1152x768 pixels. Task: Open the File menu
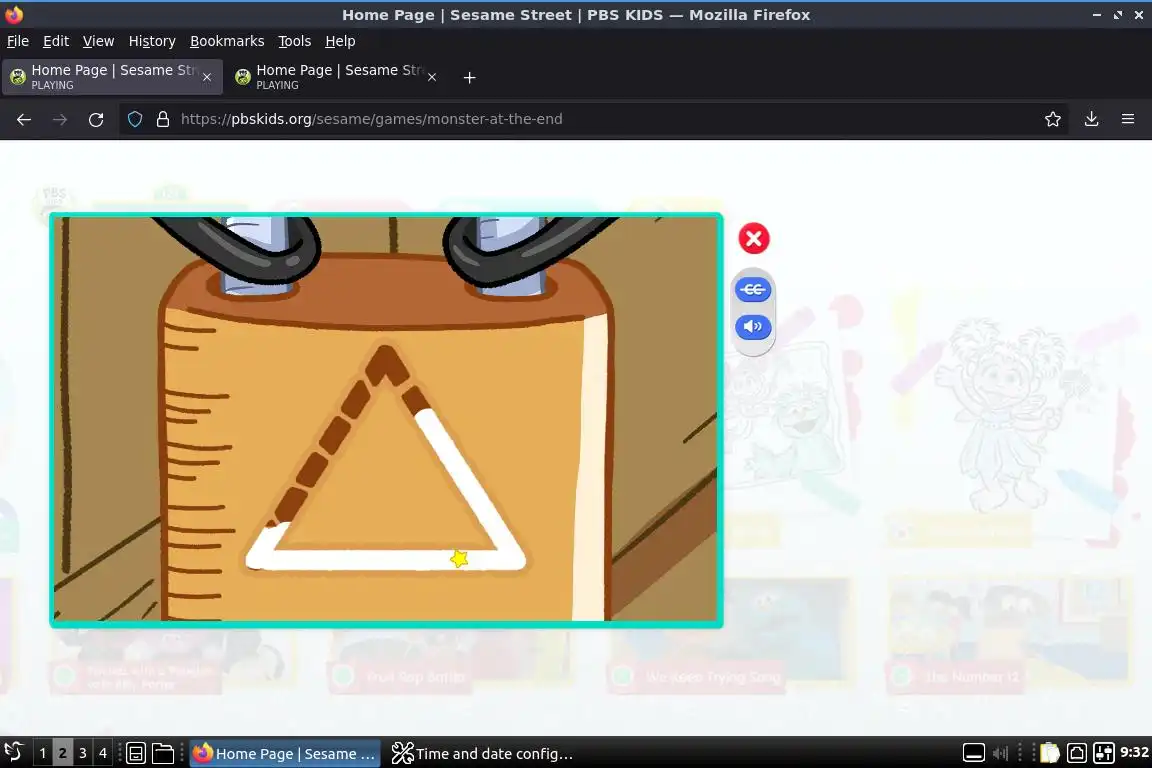coord(18,41)
